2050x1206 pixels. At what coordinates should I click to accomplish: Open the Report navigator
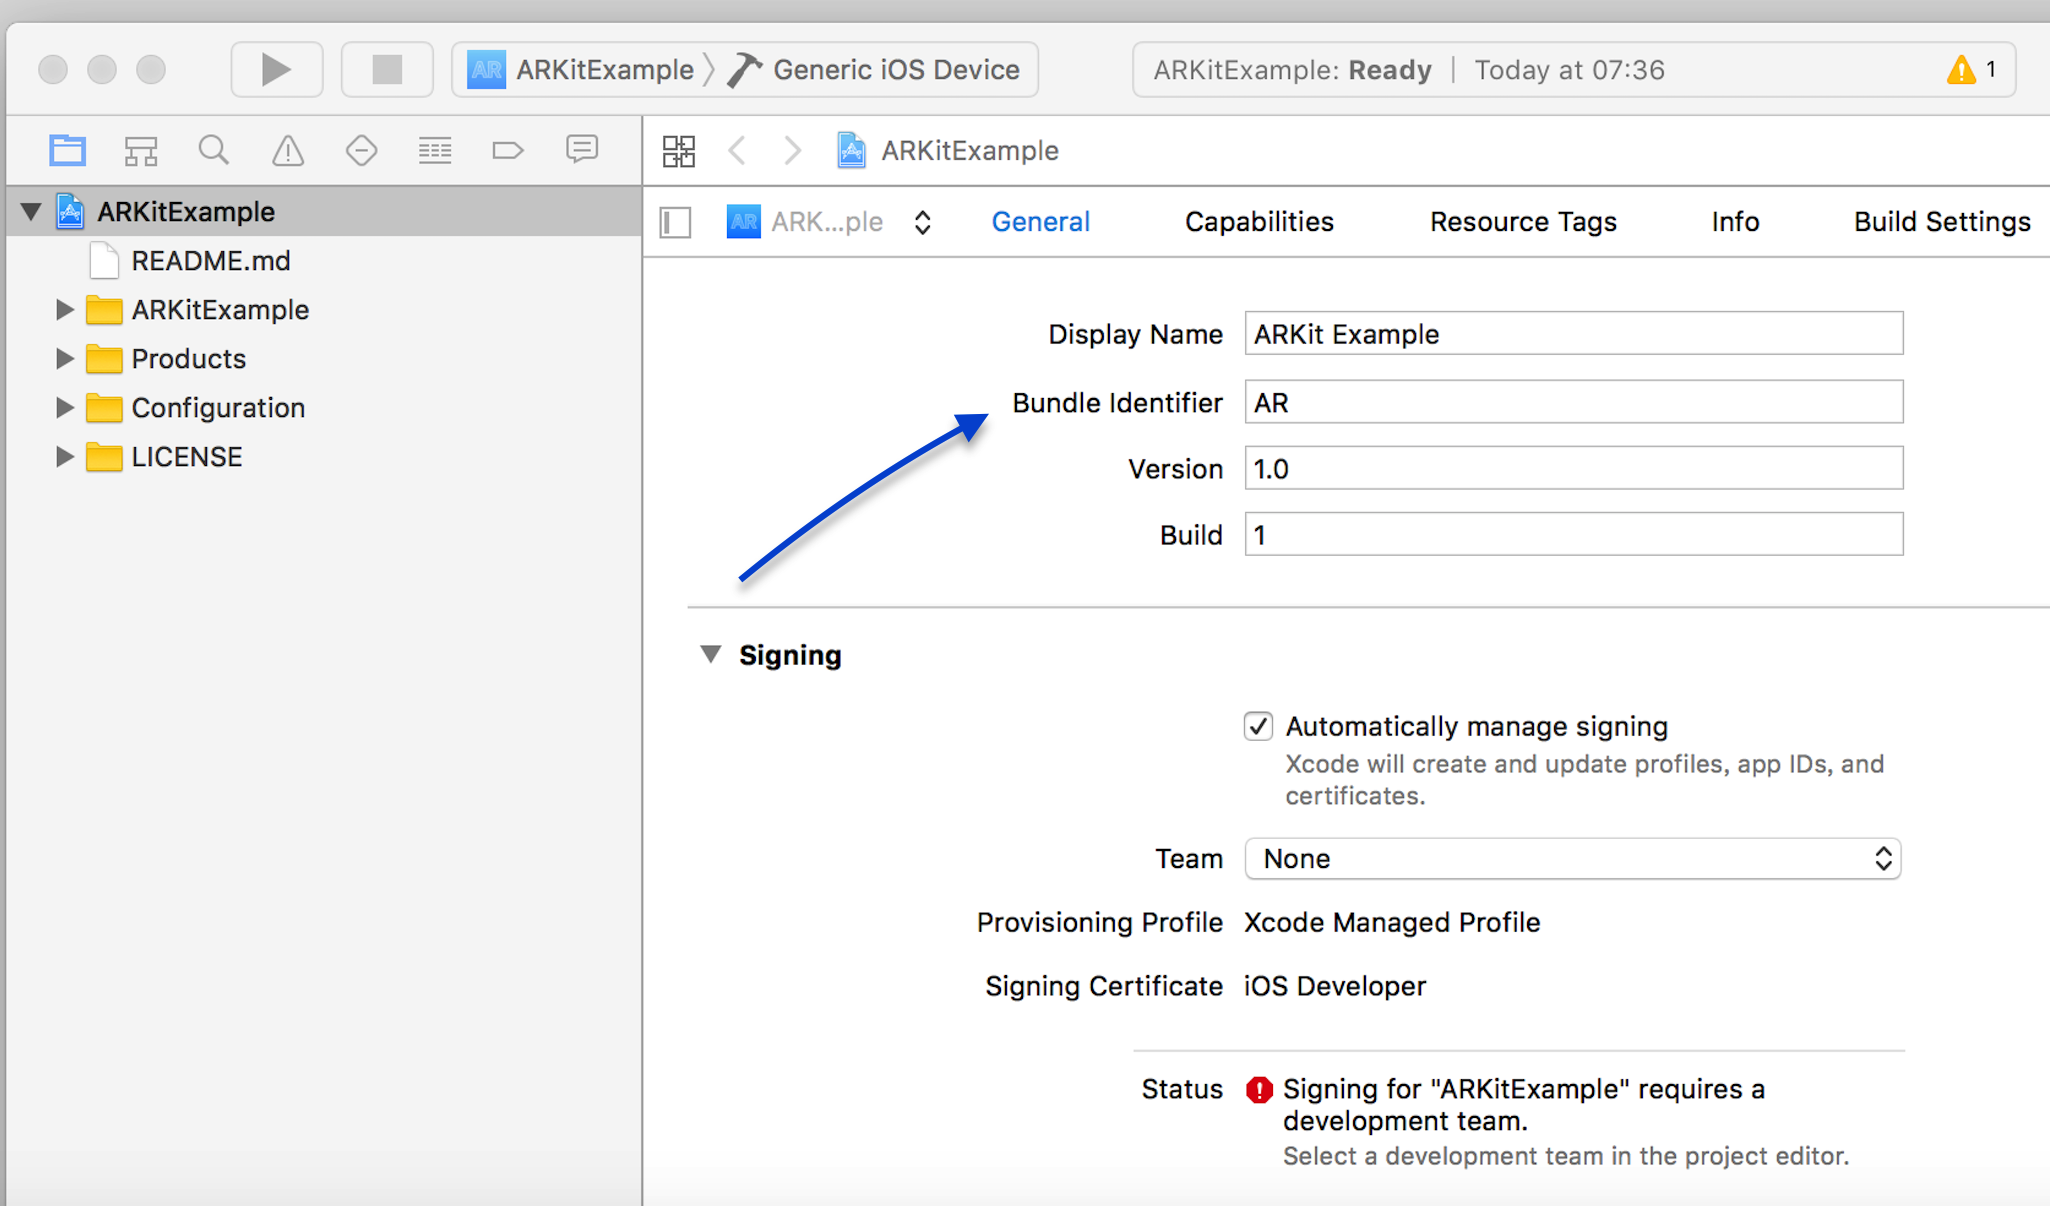pos(582,151)
